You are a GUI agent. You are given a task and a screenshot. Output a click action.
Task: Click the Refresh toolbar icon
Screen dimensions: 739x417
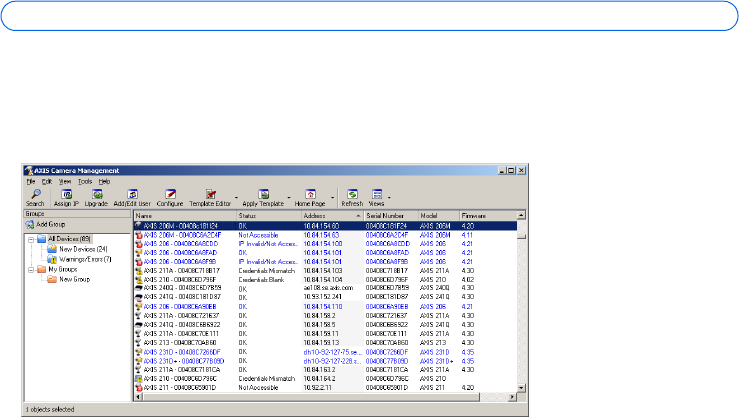coord(351,196)
